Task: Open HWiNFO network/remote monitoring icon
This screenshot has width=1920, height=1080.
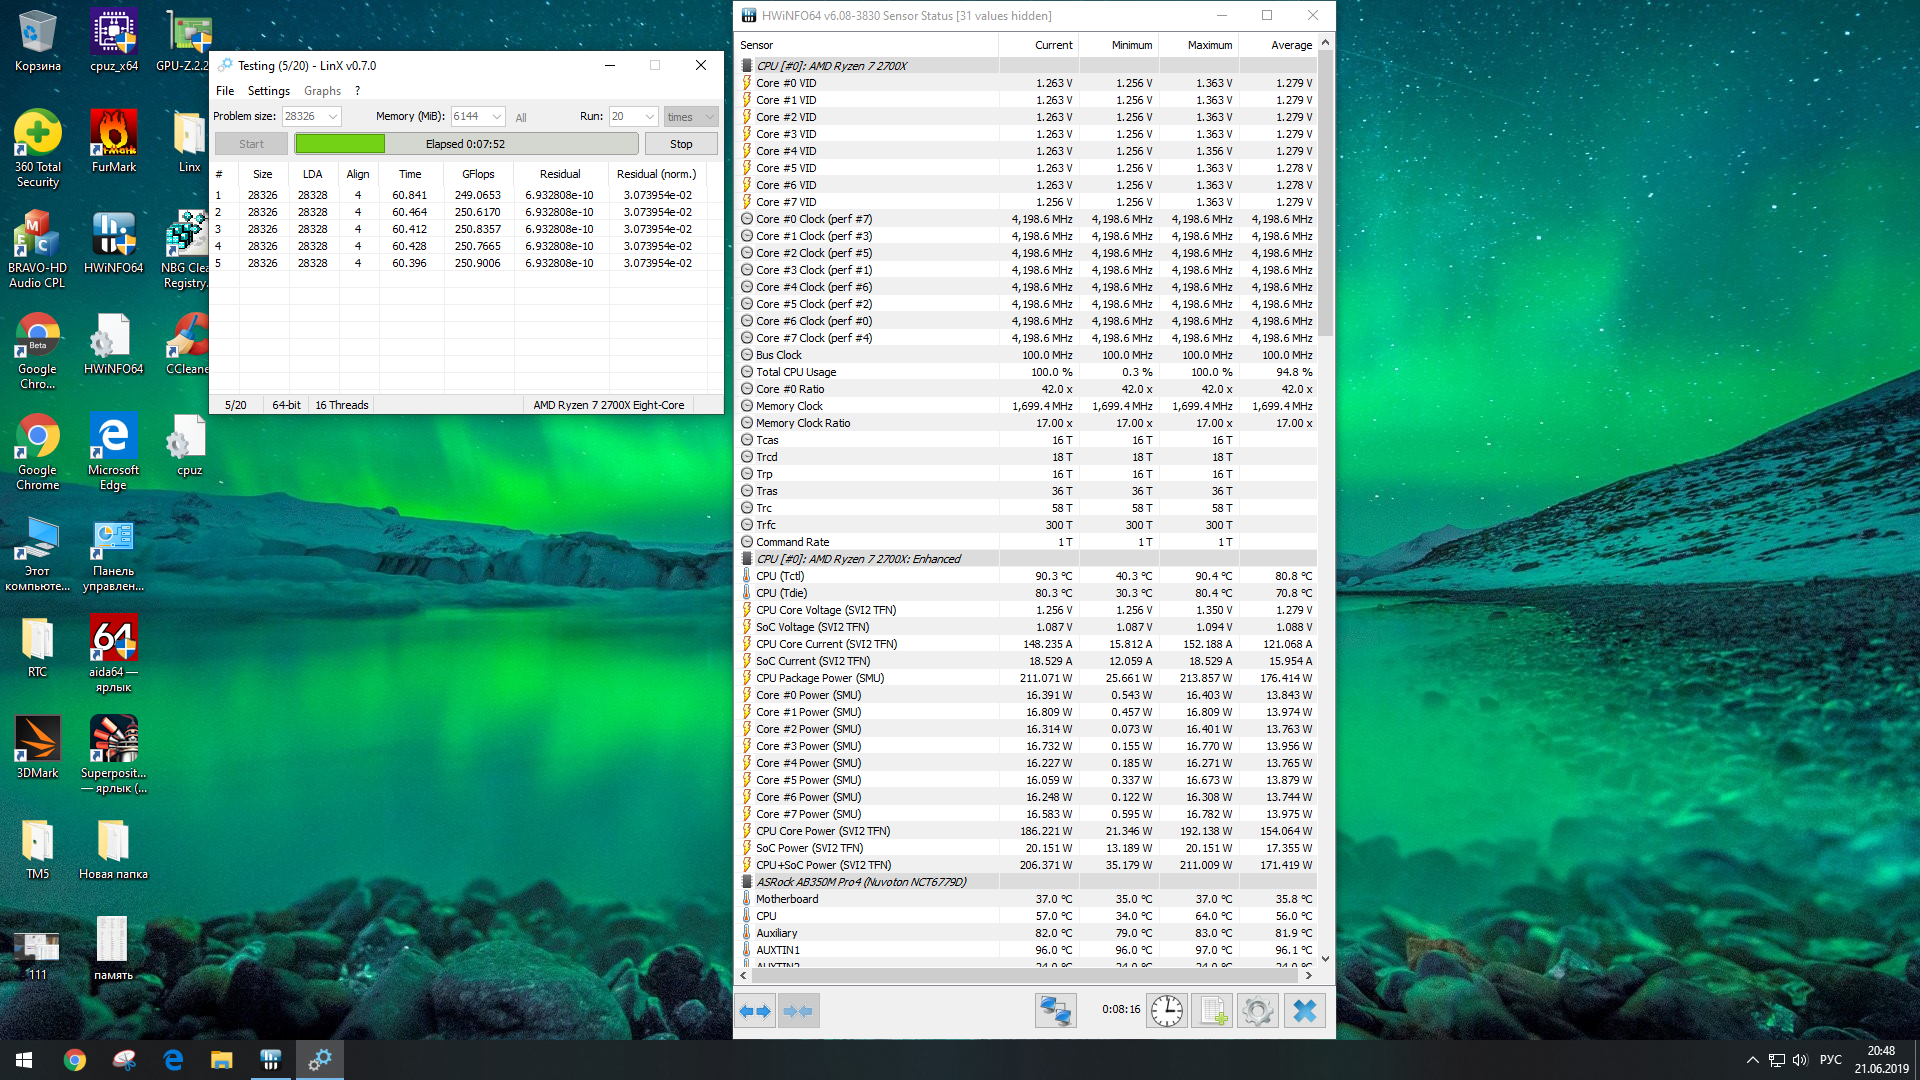Action: [1055, 1011]
